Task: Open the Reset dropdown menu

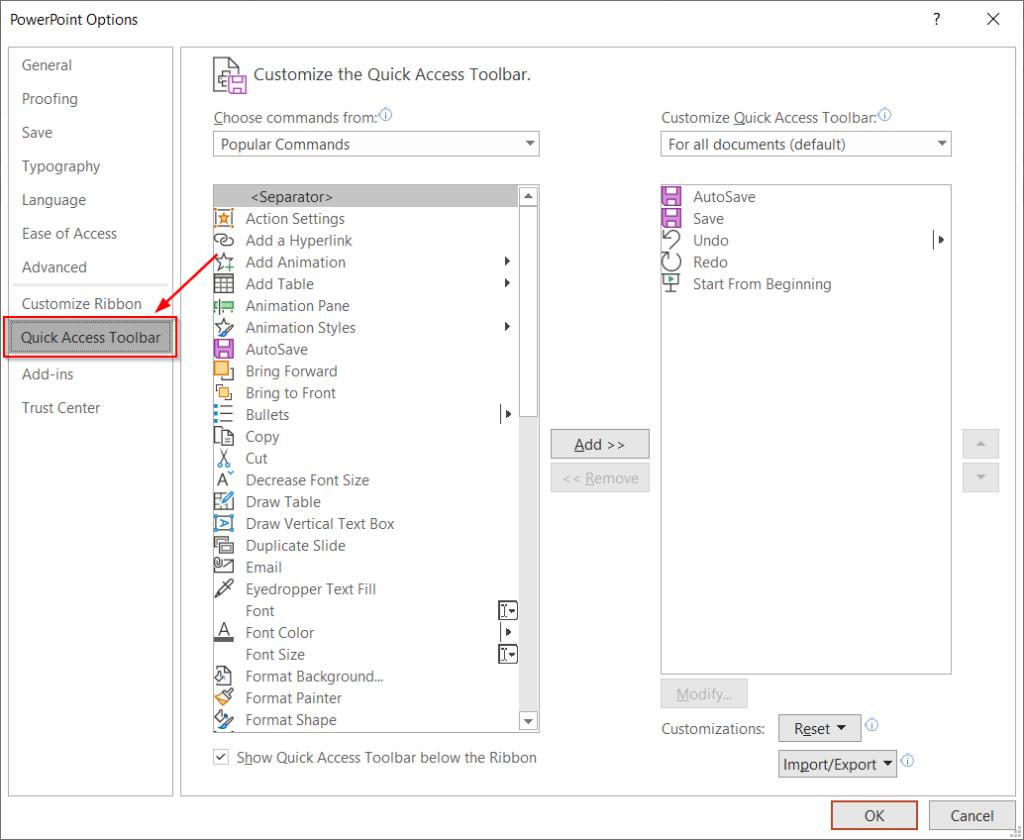Action: (x=819, y=728)
